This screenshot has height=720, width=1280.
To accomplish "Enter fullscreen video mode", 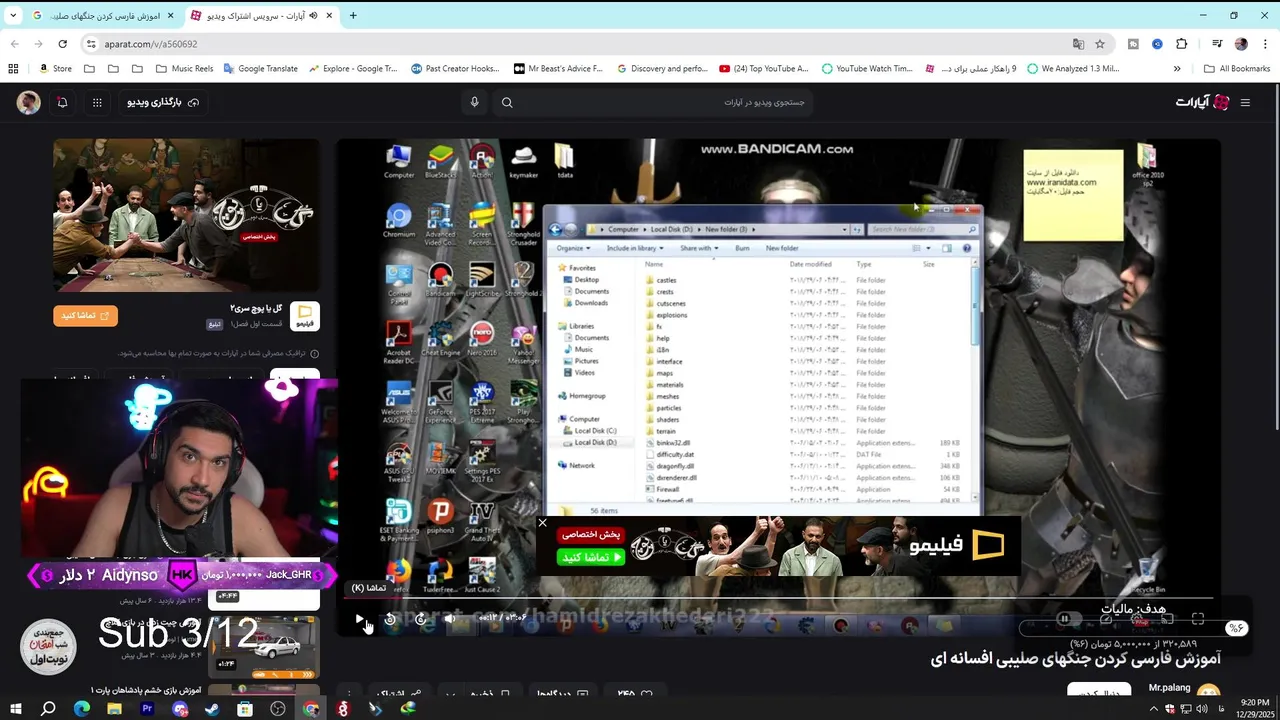I will point(1198,619).
